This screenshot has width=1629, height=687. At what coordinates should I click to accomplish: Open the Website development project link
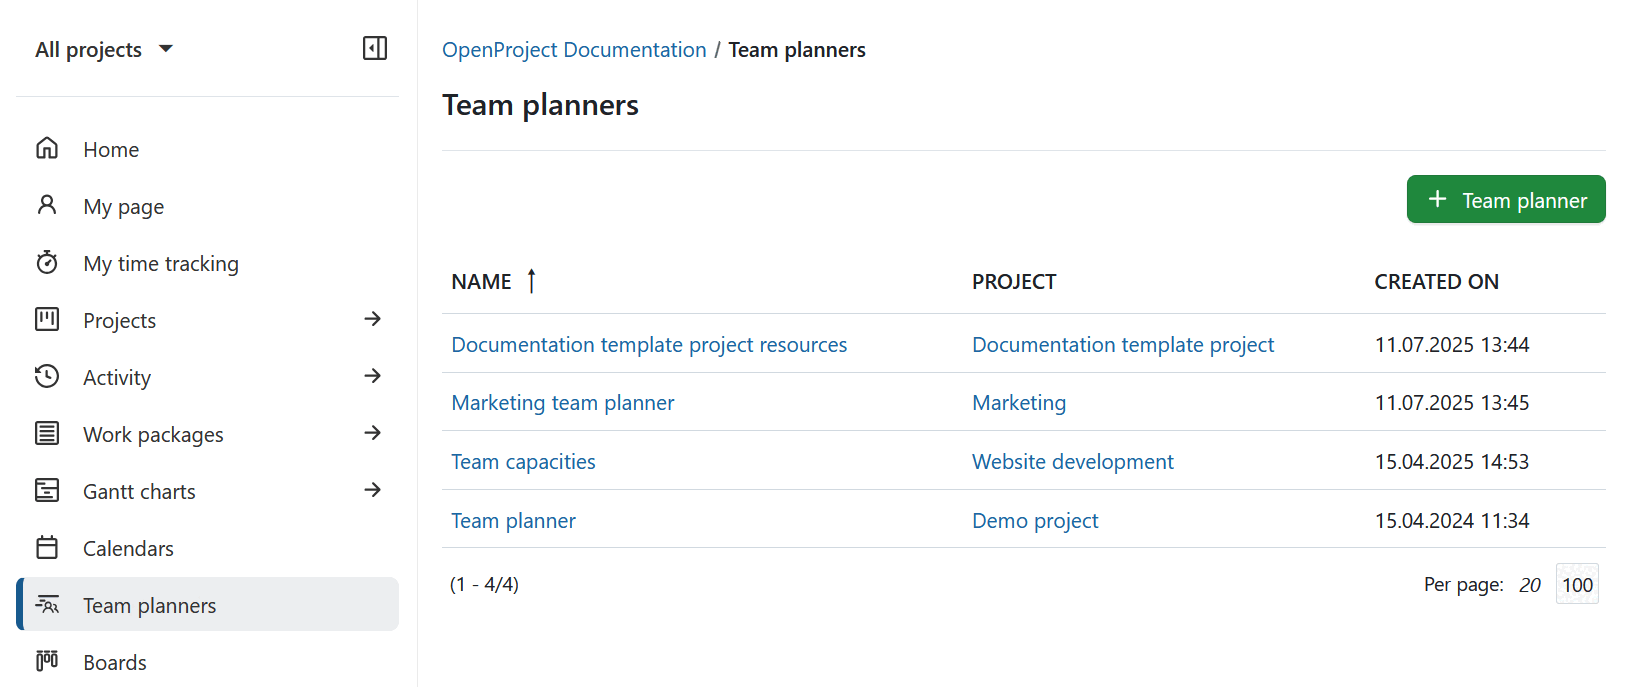(1072, 462)
